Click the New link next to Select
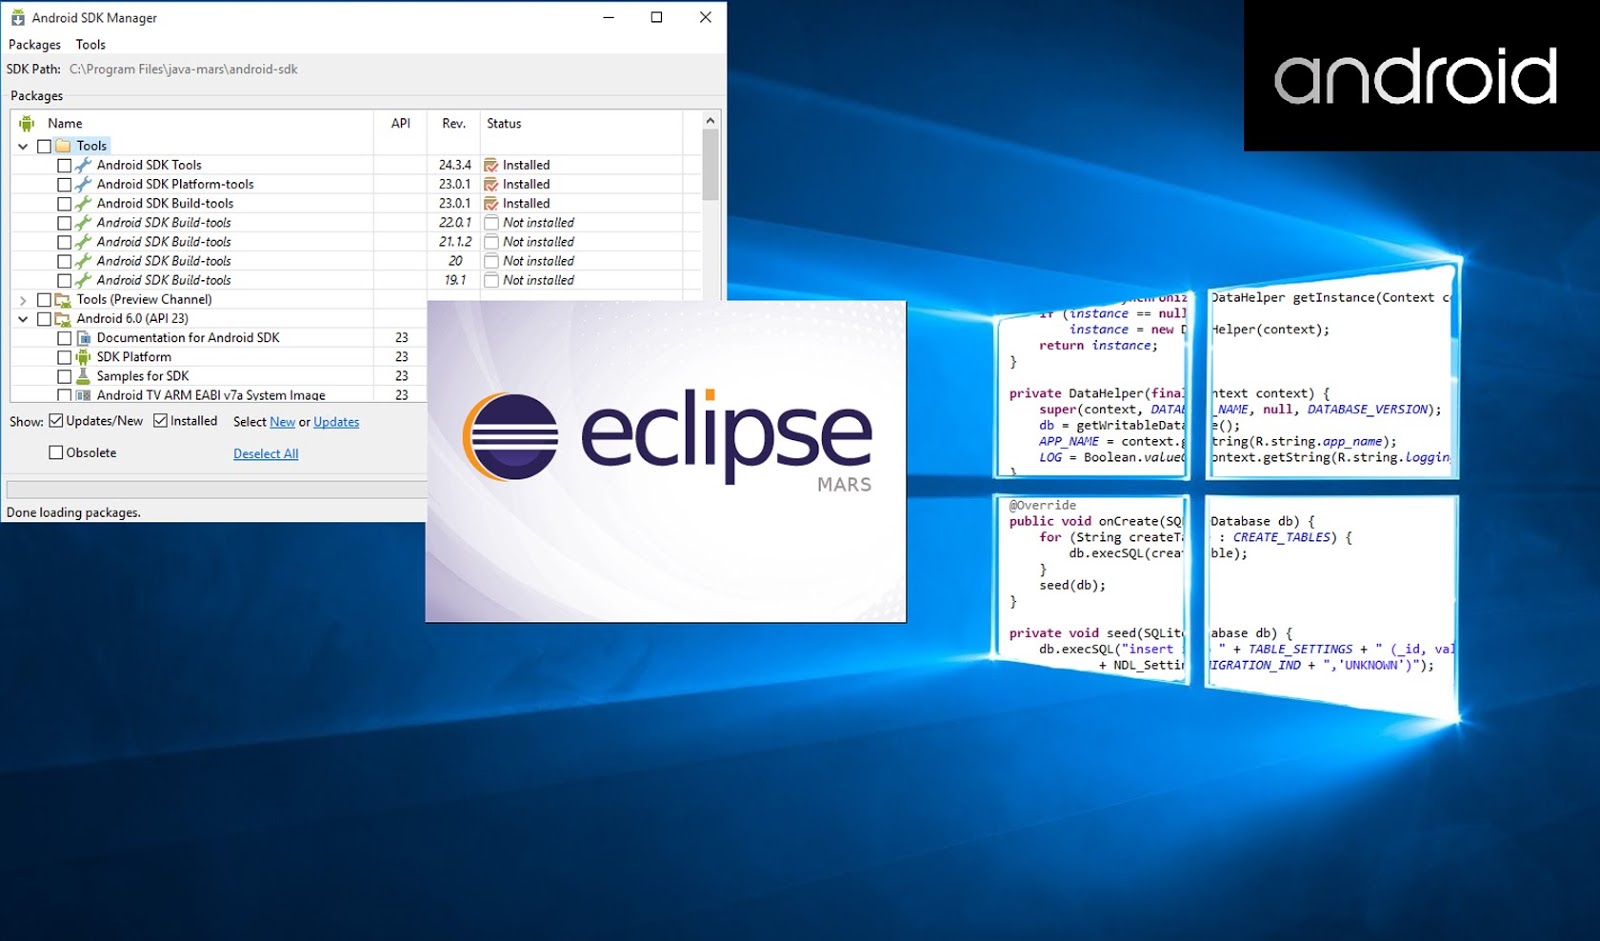 click(x=283, y=422)
